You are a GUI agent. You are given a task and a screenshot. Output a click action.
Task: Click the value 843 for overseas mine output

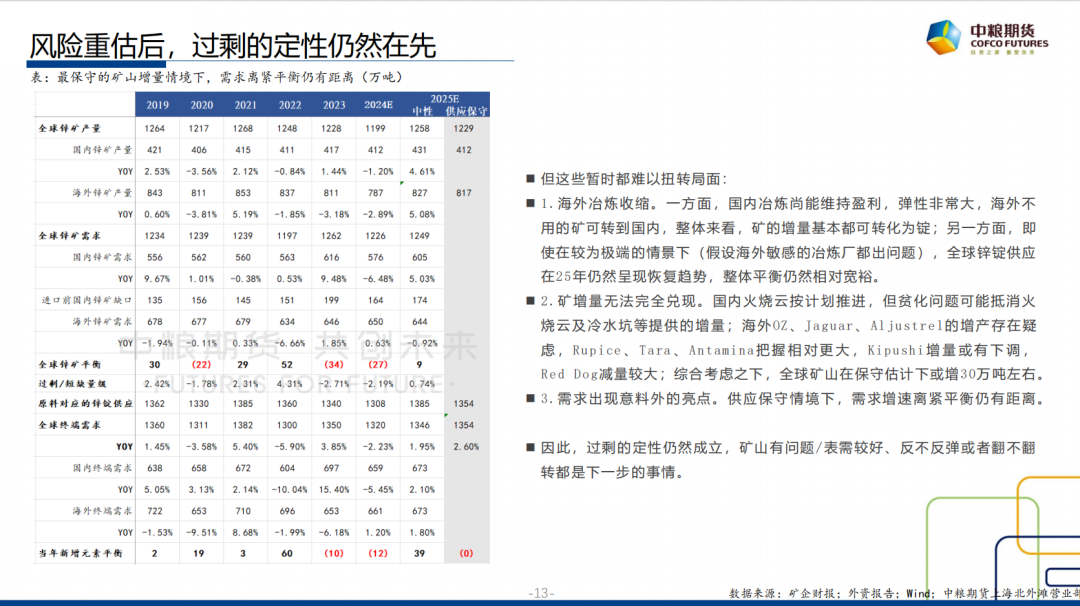(154, 193)
